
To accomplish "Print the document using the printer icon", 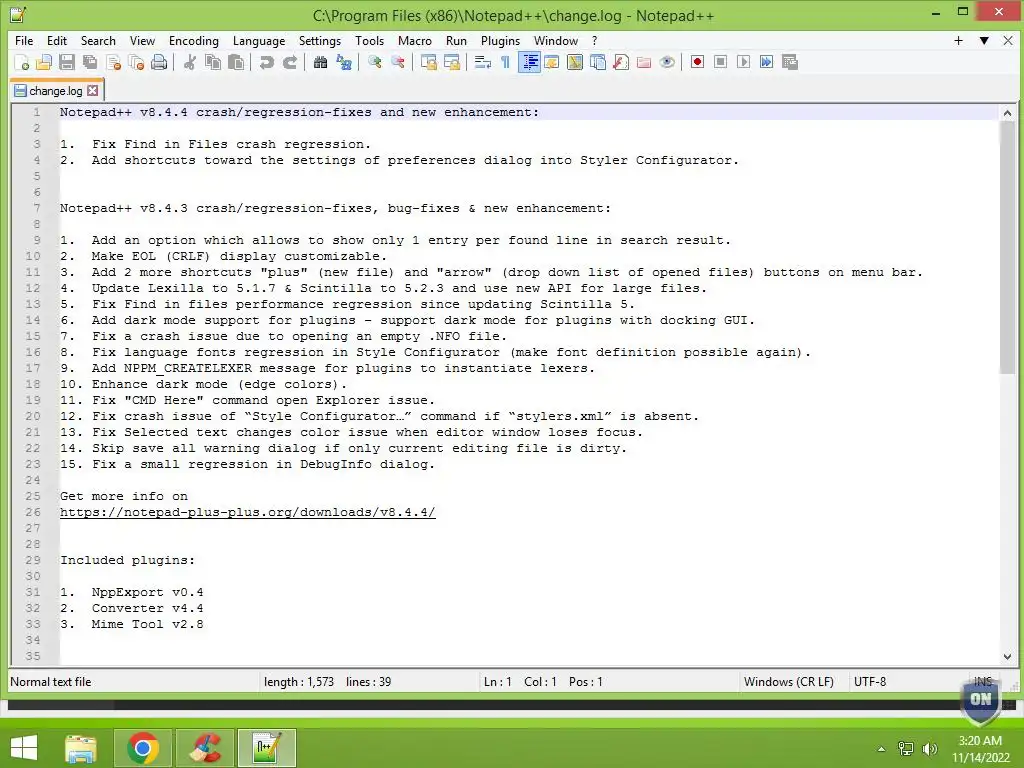I will click(159, 62).
